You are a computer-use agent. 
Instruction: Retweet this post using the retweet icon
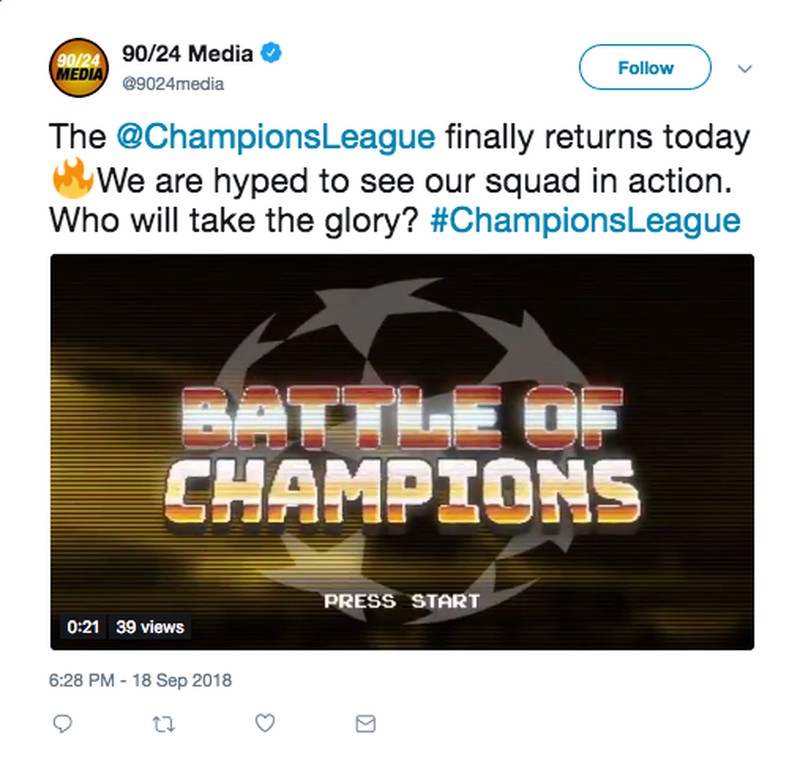coord(164,724)
